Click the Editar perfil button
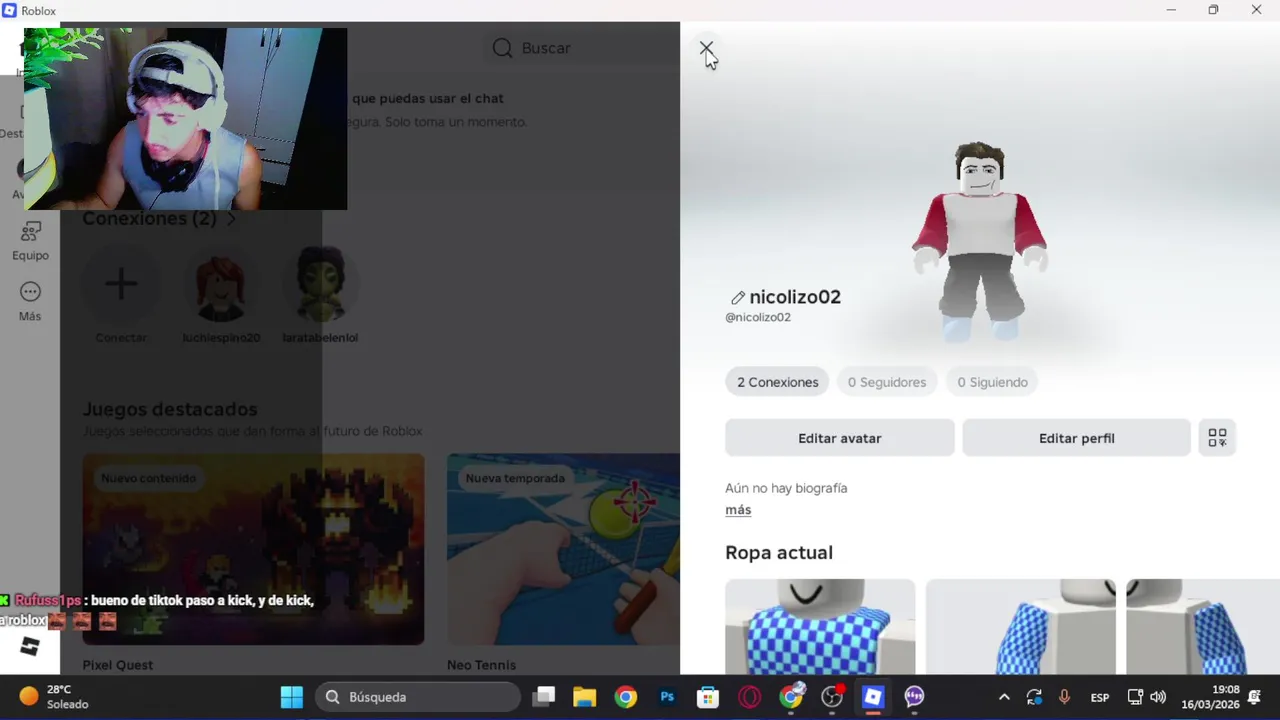The height and width of the screenshot is (720, 1280). pyautogui.click(x=1077, y=438)
